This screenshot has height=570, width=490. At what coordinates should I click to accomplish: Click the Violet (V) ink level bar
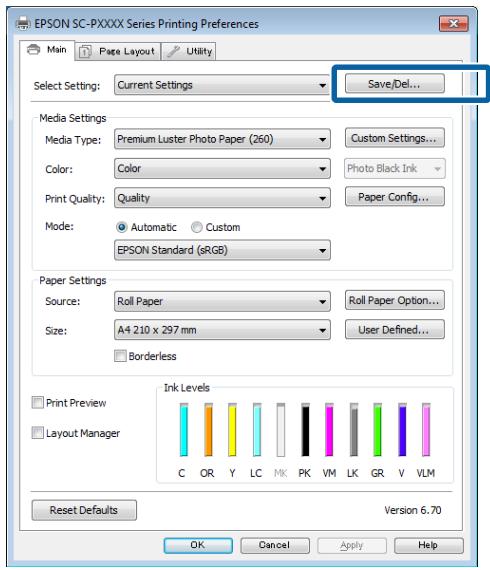click(x=402, y=429)
